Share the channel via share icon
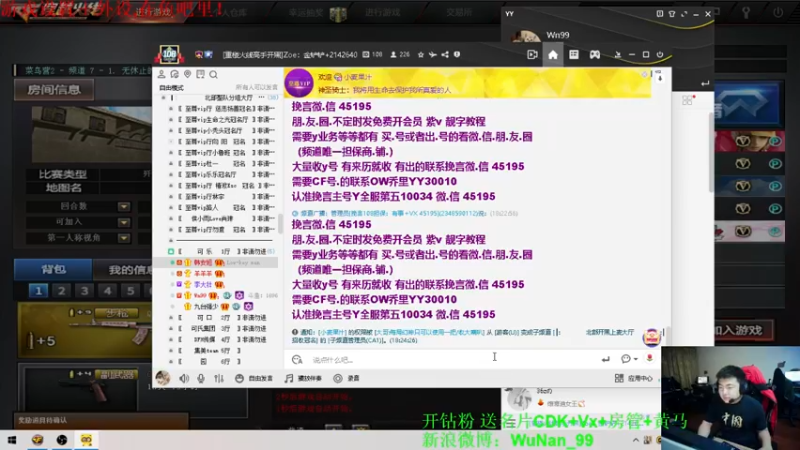Image resolution: width=800 pixels, height=450 pixels. click(x=445, y=55)
